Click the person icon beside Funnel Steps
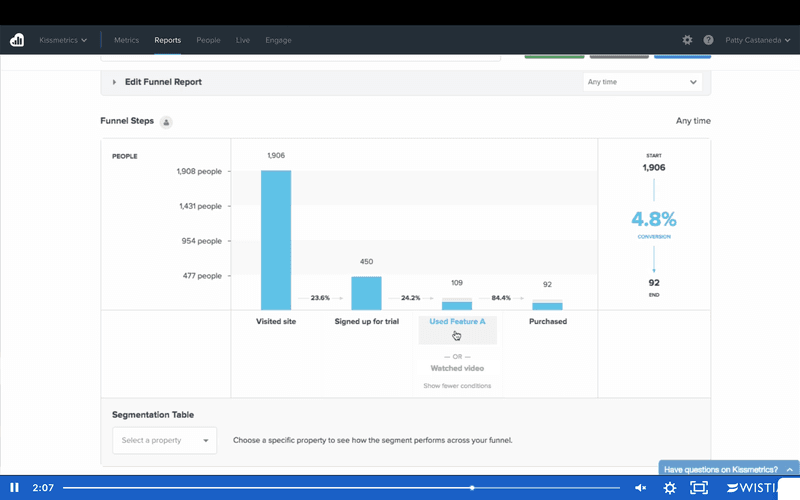 tap(167, 122)
